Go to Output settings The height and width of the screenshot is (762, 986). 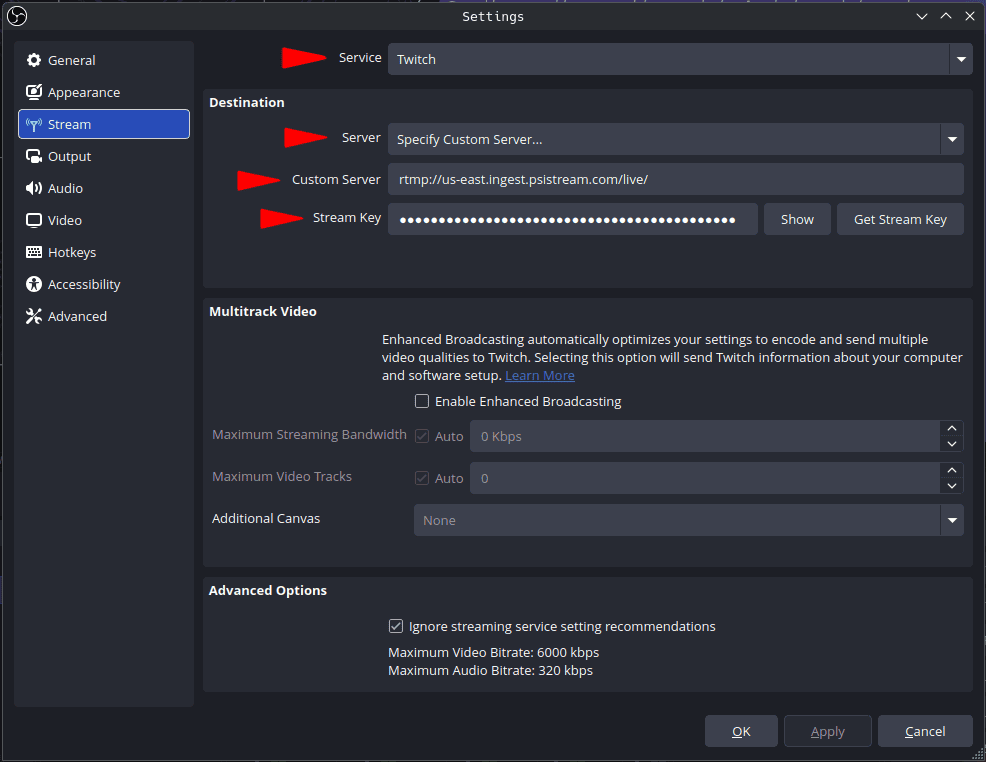tap(104, 157)
